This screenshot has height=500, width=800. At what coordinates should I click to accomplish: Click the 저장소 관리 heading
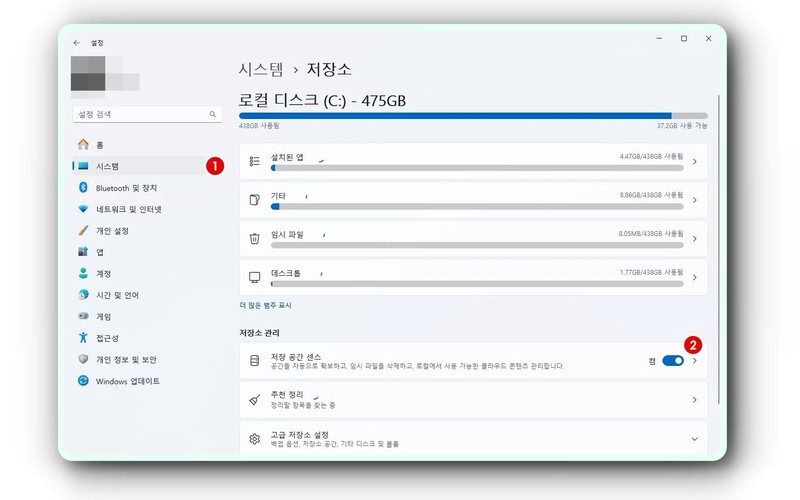click(x=259, y=333)
